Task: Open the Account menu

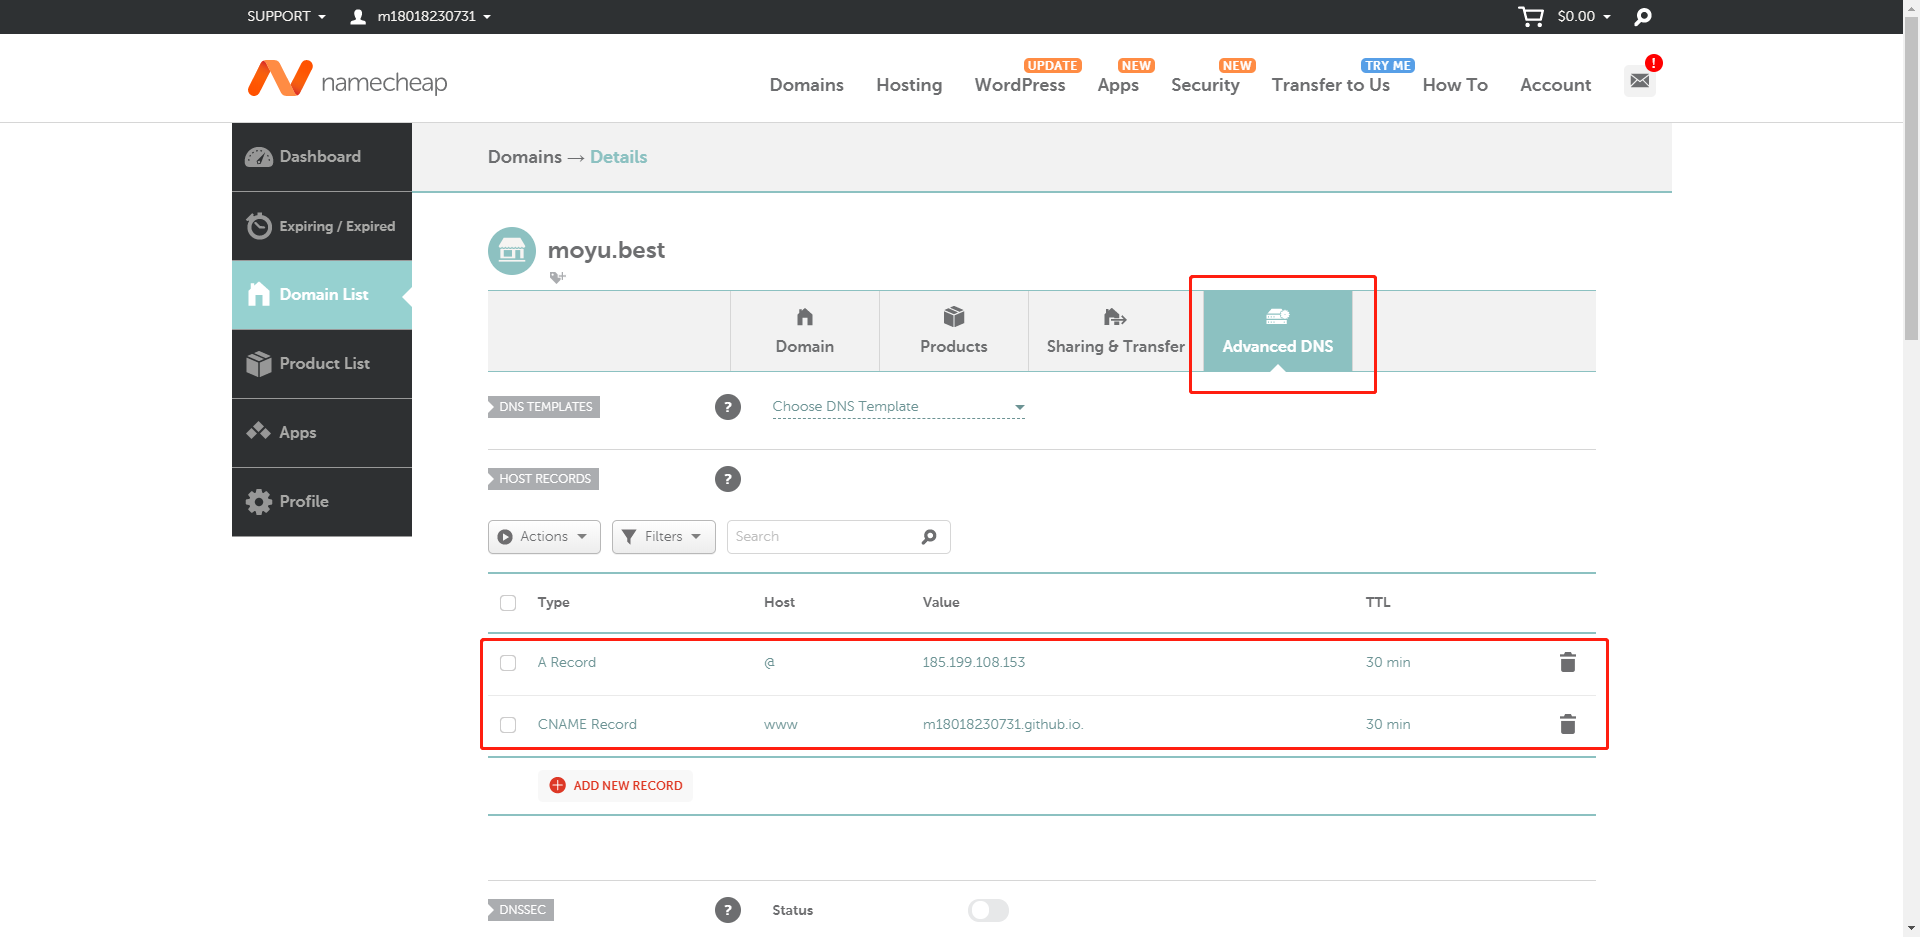Action: pyautogui.click(x=1556, y=85)
